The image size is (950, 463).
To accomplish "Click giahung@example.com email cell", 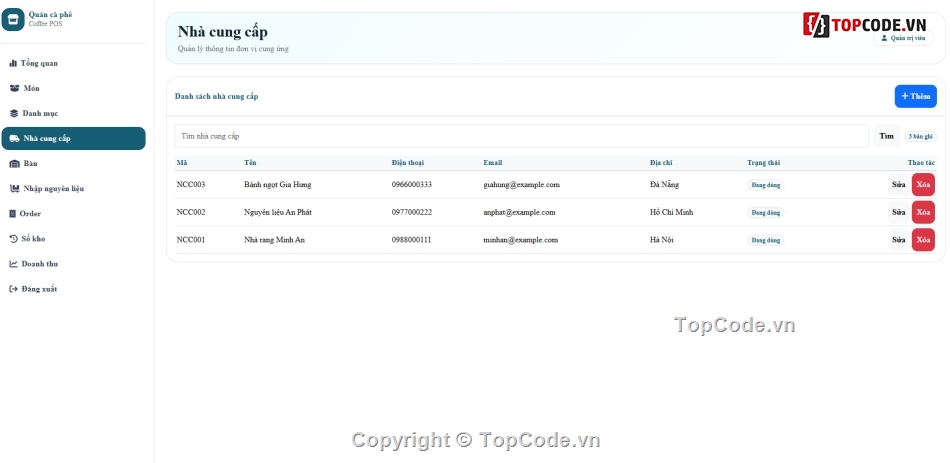I will (521, 184).
